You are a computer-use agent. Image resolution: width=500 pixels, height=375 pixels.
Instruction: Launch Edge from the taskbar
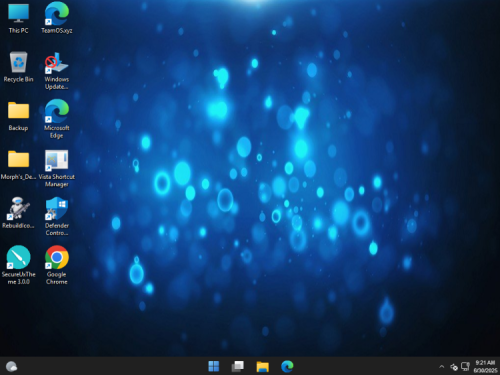click(x=287, y=366)
